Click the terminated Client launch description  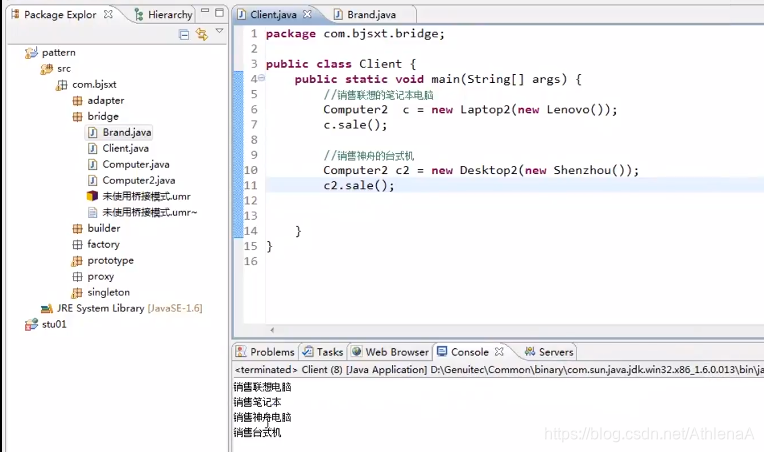click(x=498, y=370)
